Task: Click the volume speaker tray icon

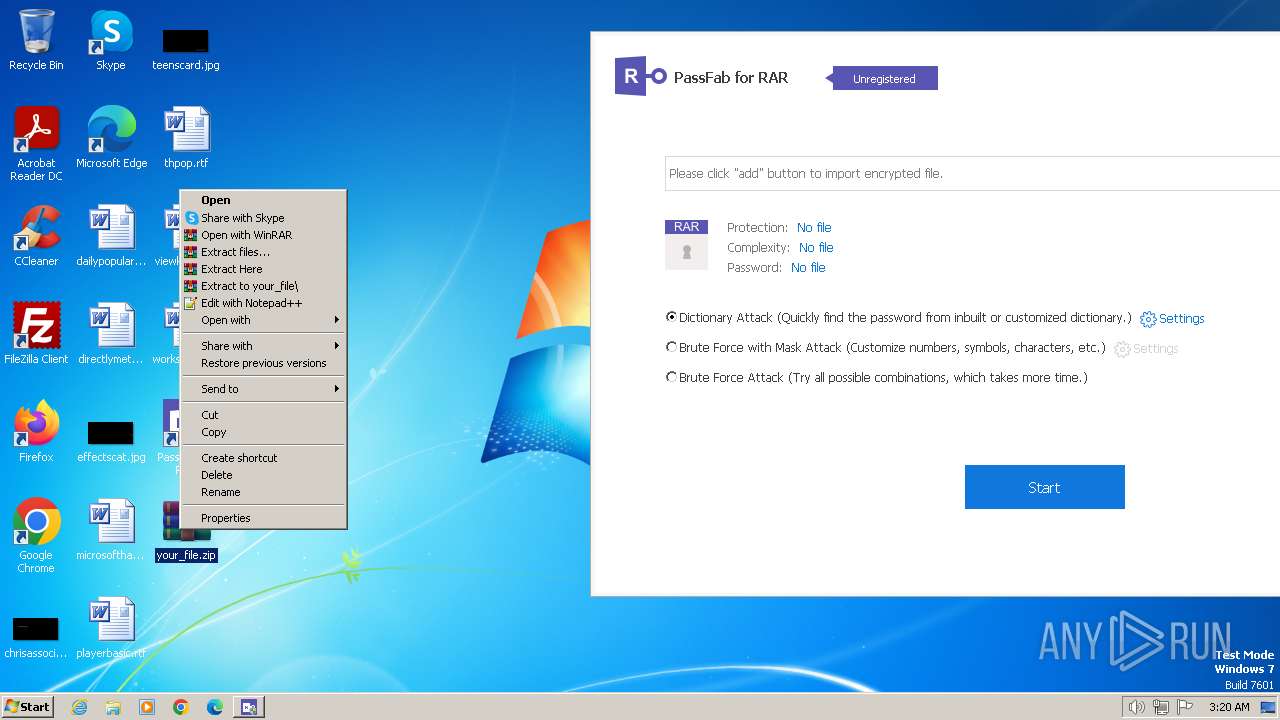Action: click(x=1137, y=707)
